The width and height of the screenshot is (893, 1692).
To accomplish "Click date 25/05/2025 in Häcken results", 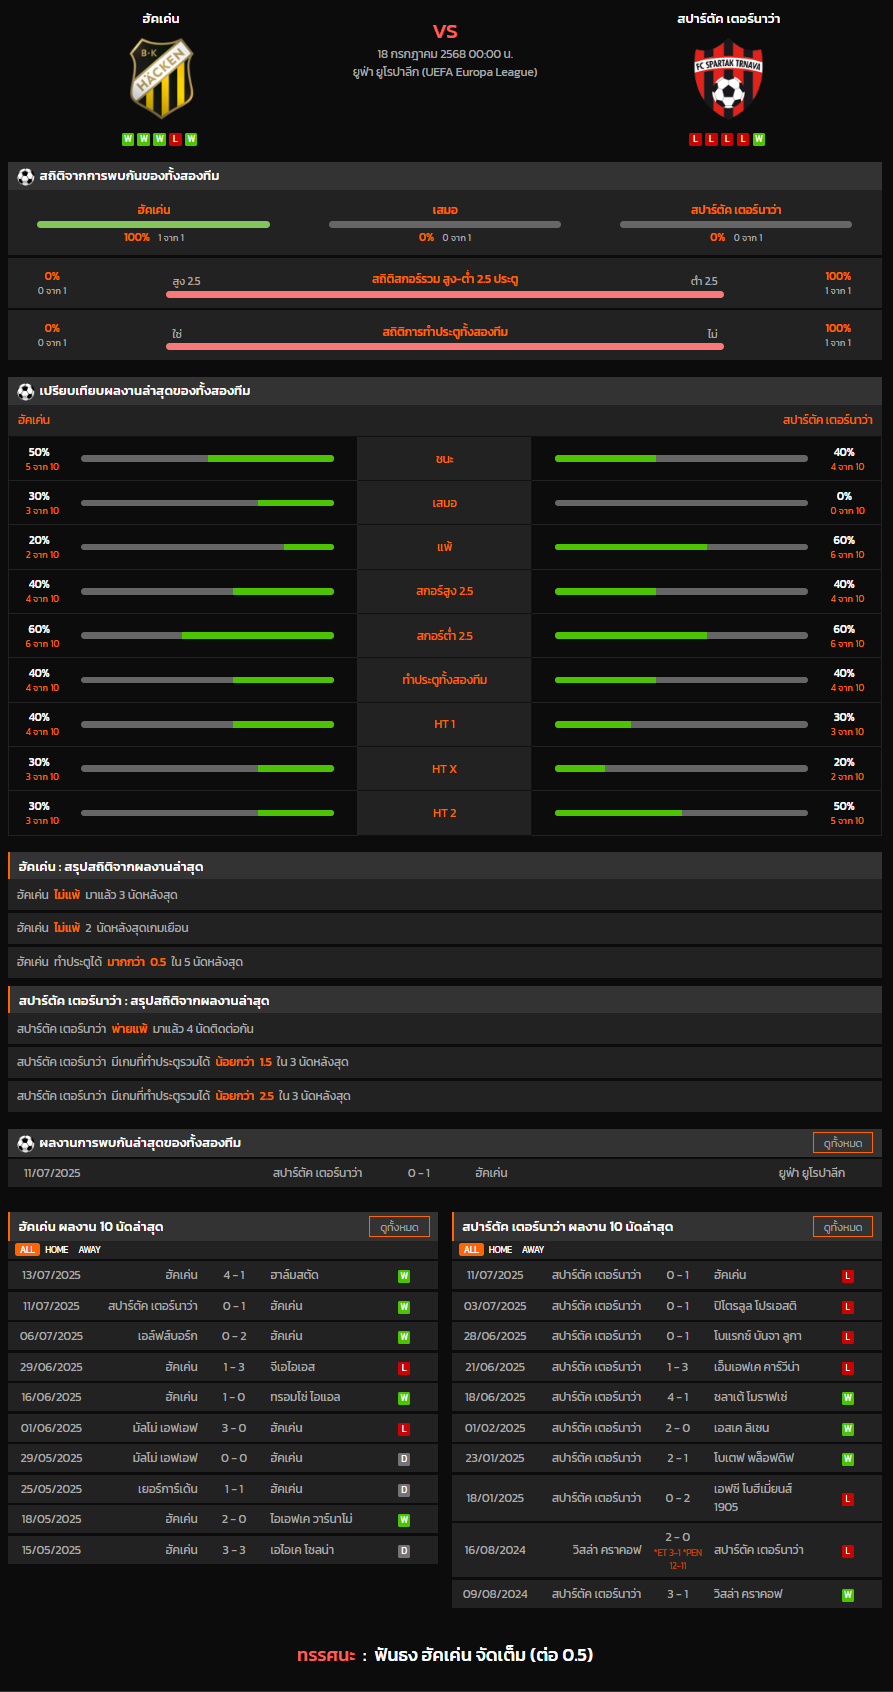I will (x=51, y=1489).
